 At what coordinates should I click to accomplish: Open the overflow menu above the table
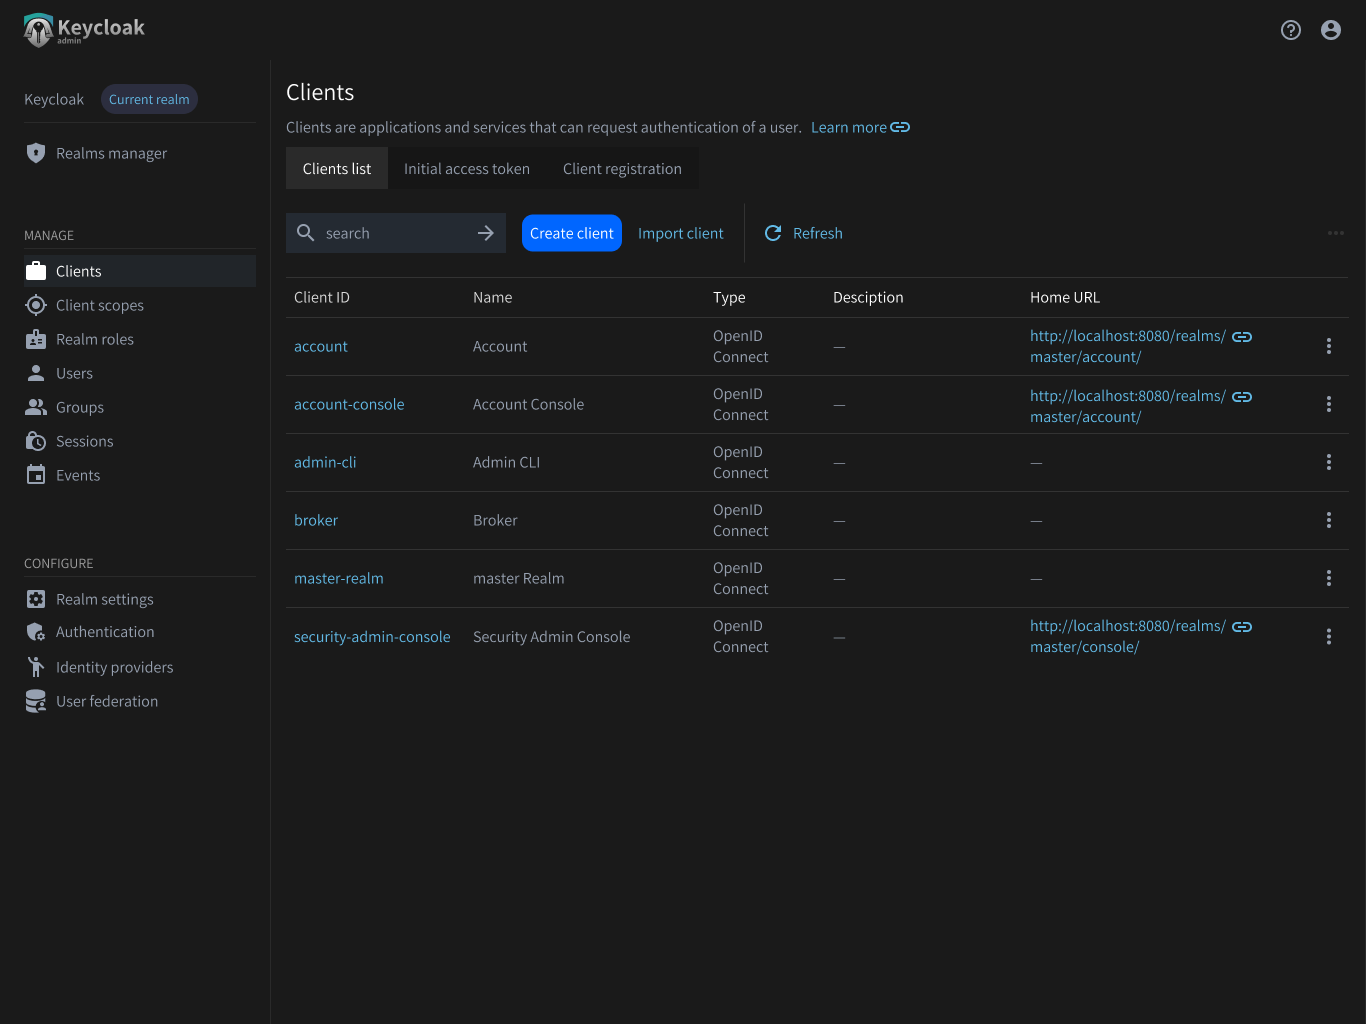(1336, 233)
